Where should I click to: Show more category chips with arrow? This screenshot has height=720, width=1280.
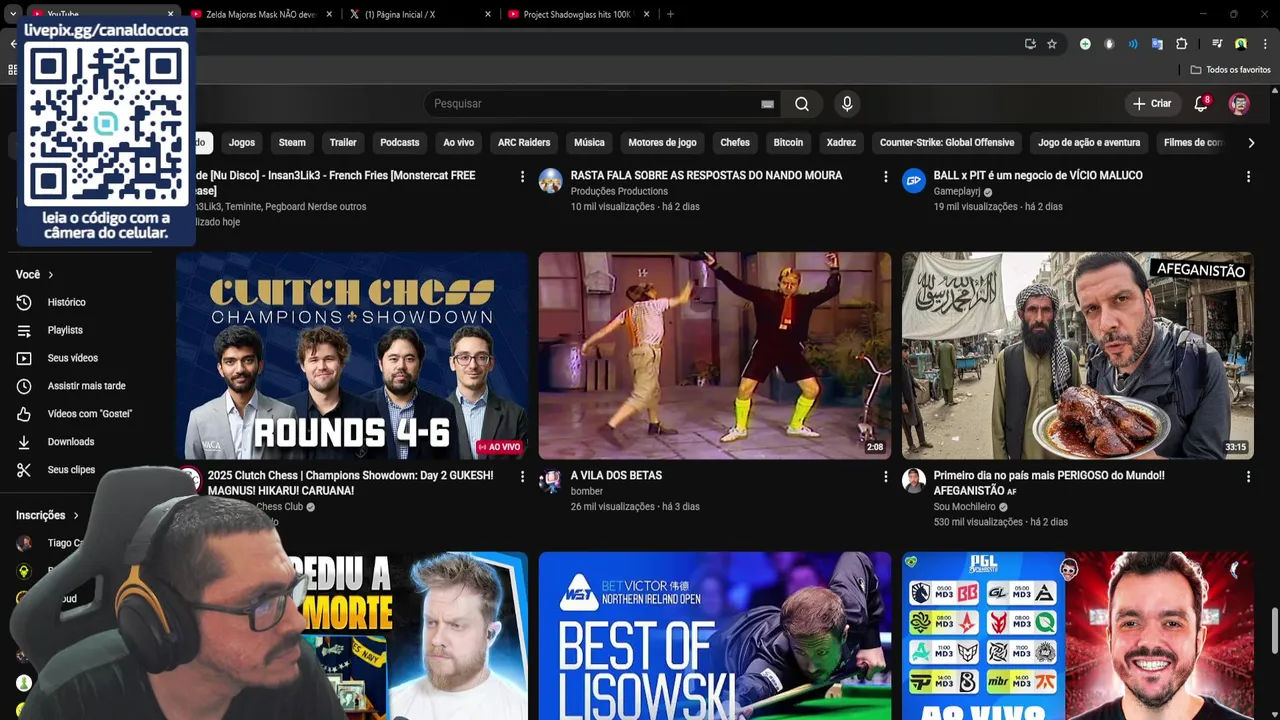click(1251, 143)
